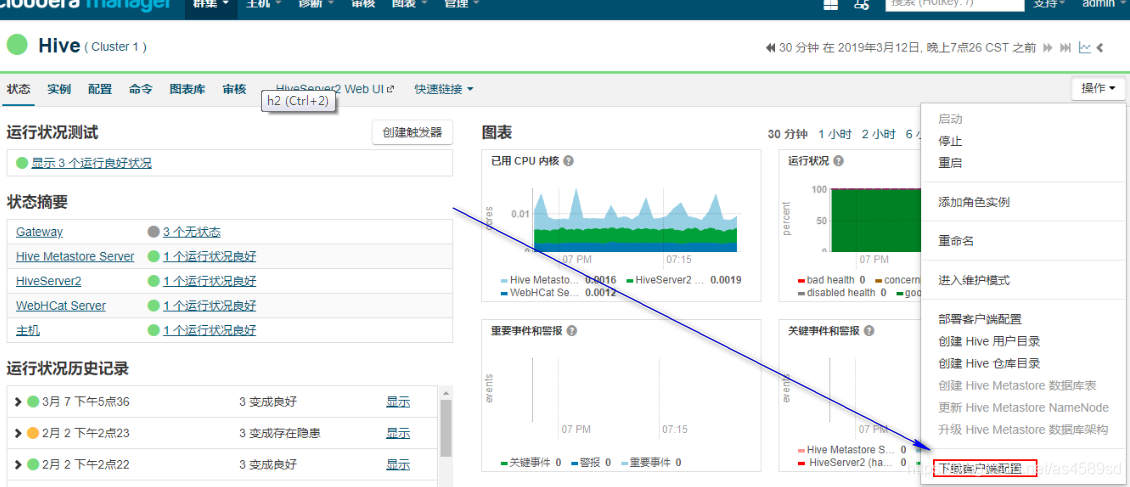Viewport: 1130px width, 487px height.
Task: Open the running commands icon in top bar
Action: (x=860, y=4)
